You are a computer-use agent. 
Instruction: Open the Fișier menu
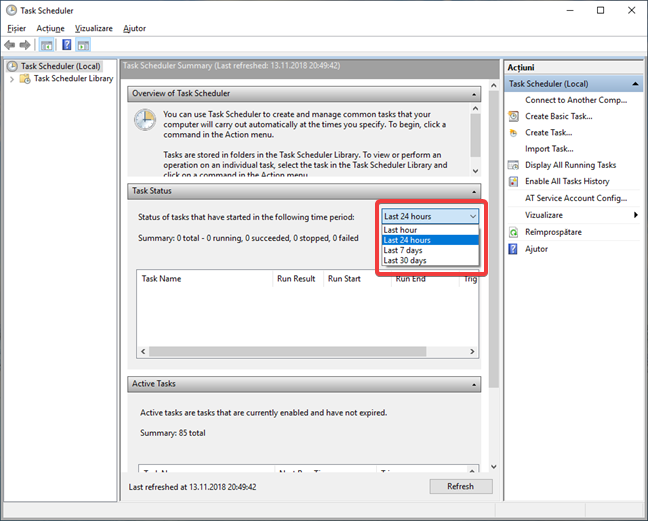17,29
